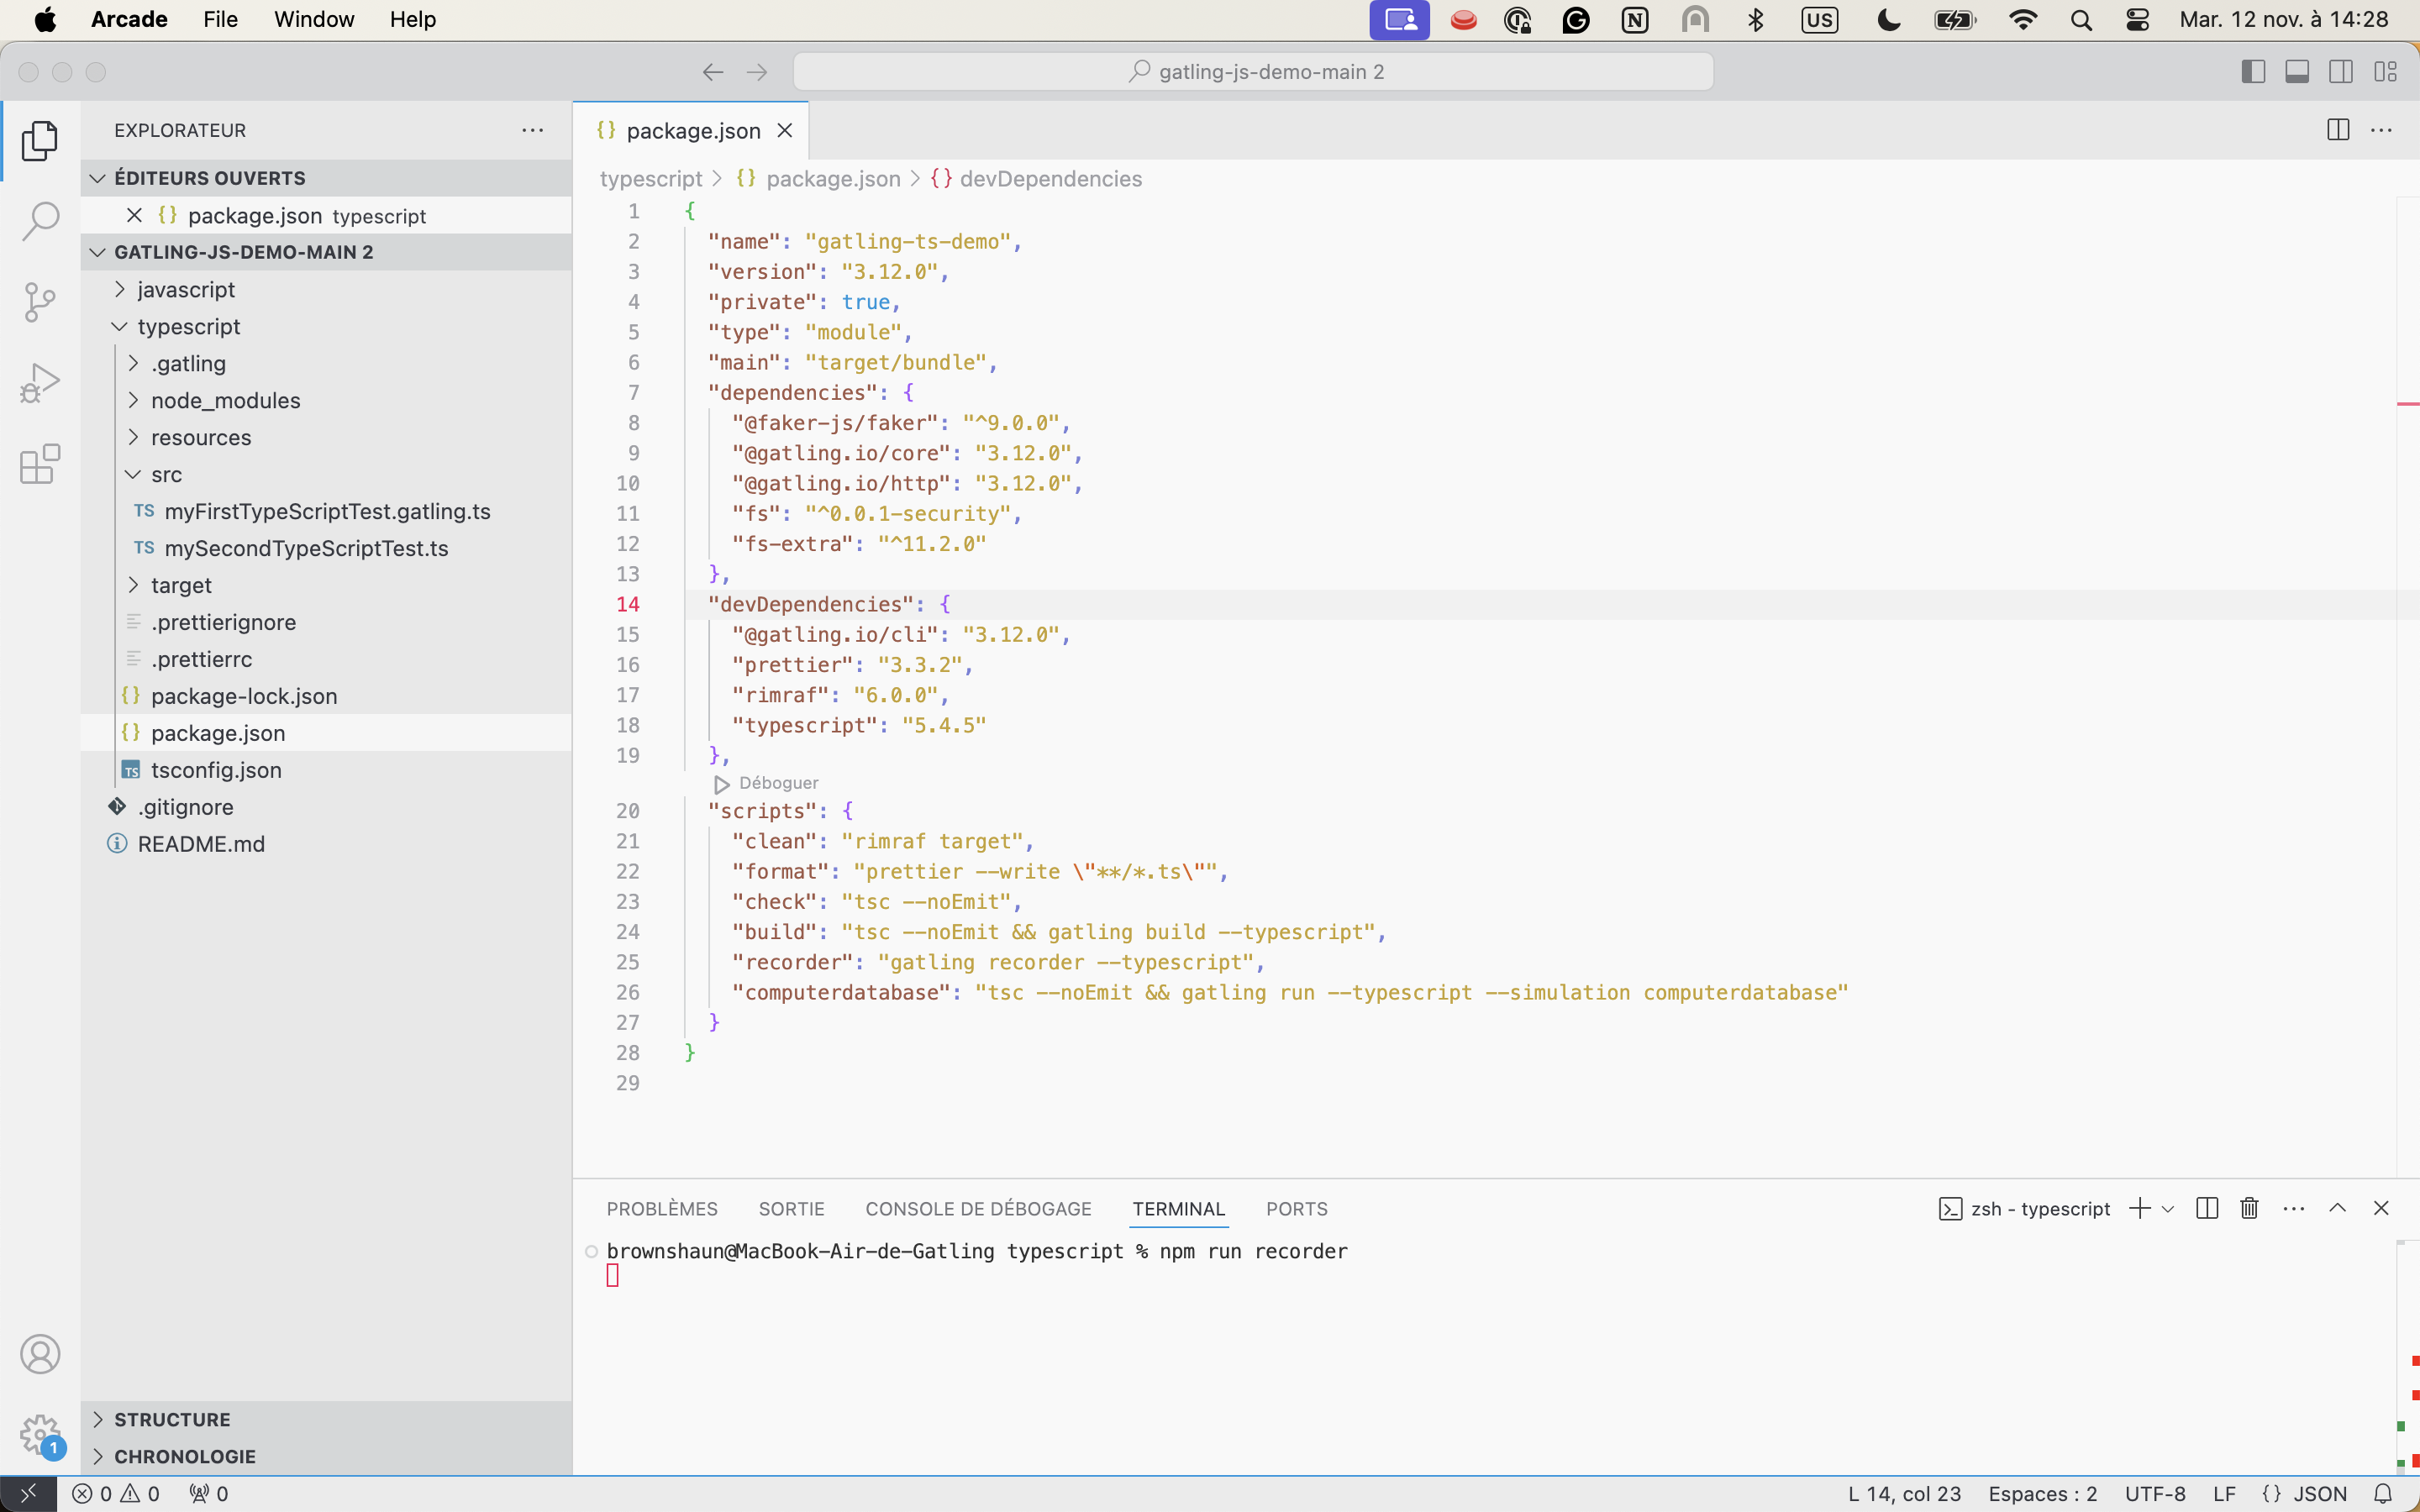Screen dimensions: 2420x1512
Task: Open myFirstTypeScriptTest.gatling.ts file
Action: (x=326, y=511)
